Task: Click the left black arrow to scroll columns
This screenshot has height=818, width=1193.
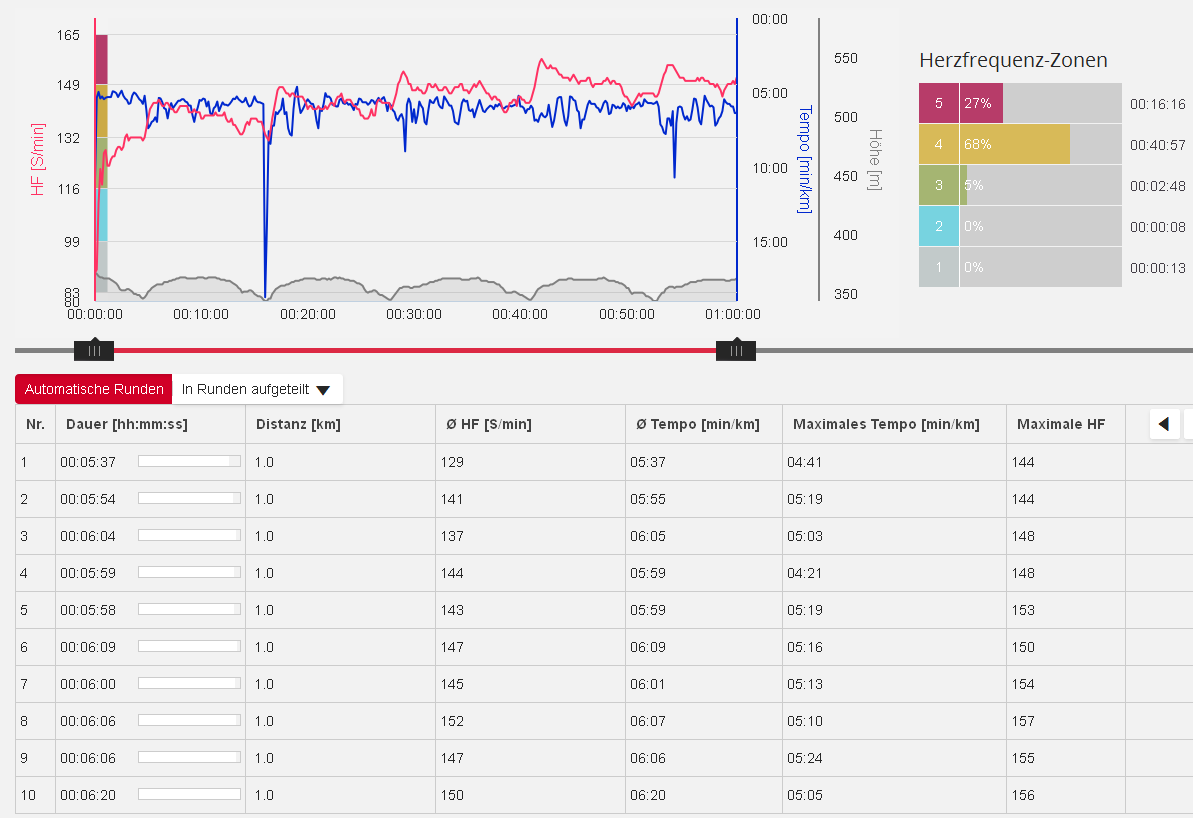Action: click(x=1163, y=425)
